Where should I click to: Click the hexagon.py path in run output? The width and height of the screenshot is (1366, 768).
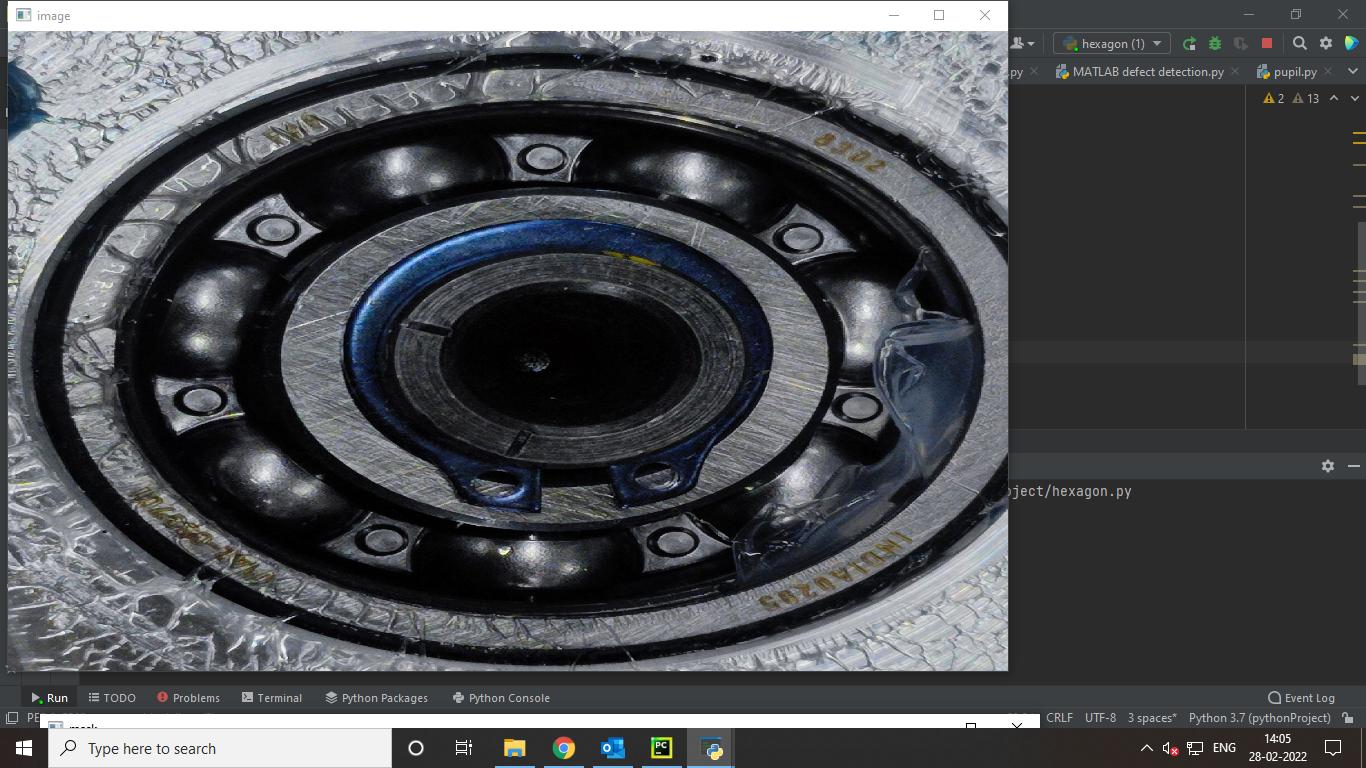pyautogui.click(x=1070, y=491)
